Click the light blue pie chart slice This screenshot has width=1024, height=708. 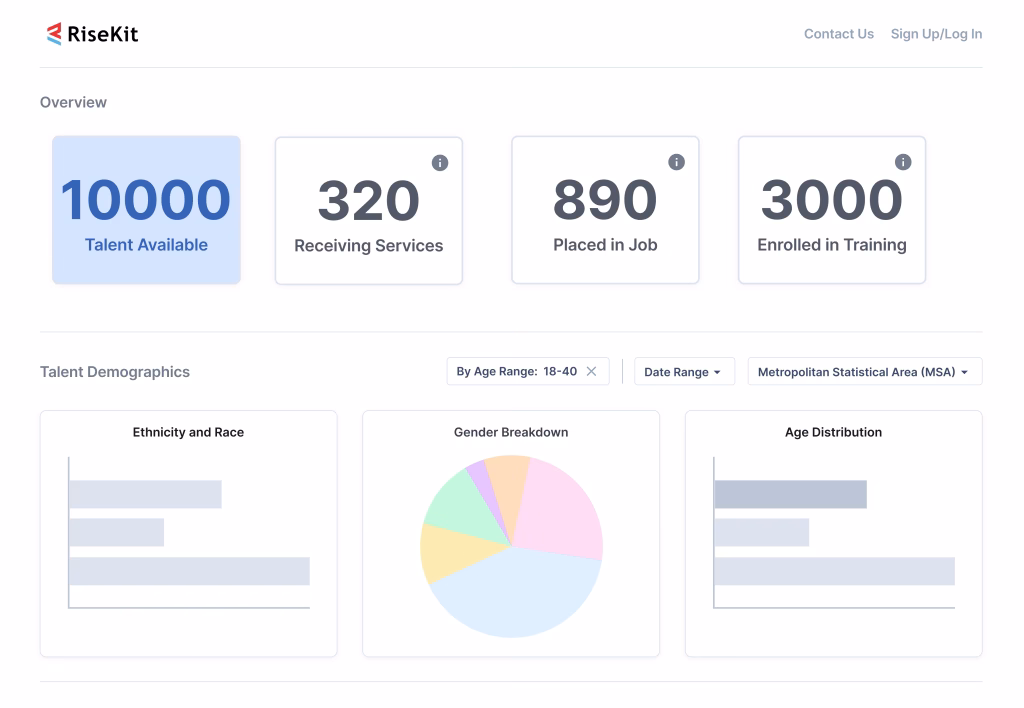point(510,595)
